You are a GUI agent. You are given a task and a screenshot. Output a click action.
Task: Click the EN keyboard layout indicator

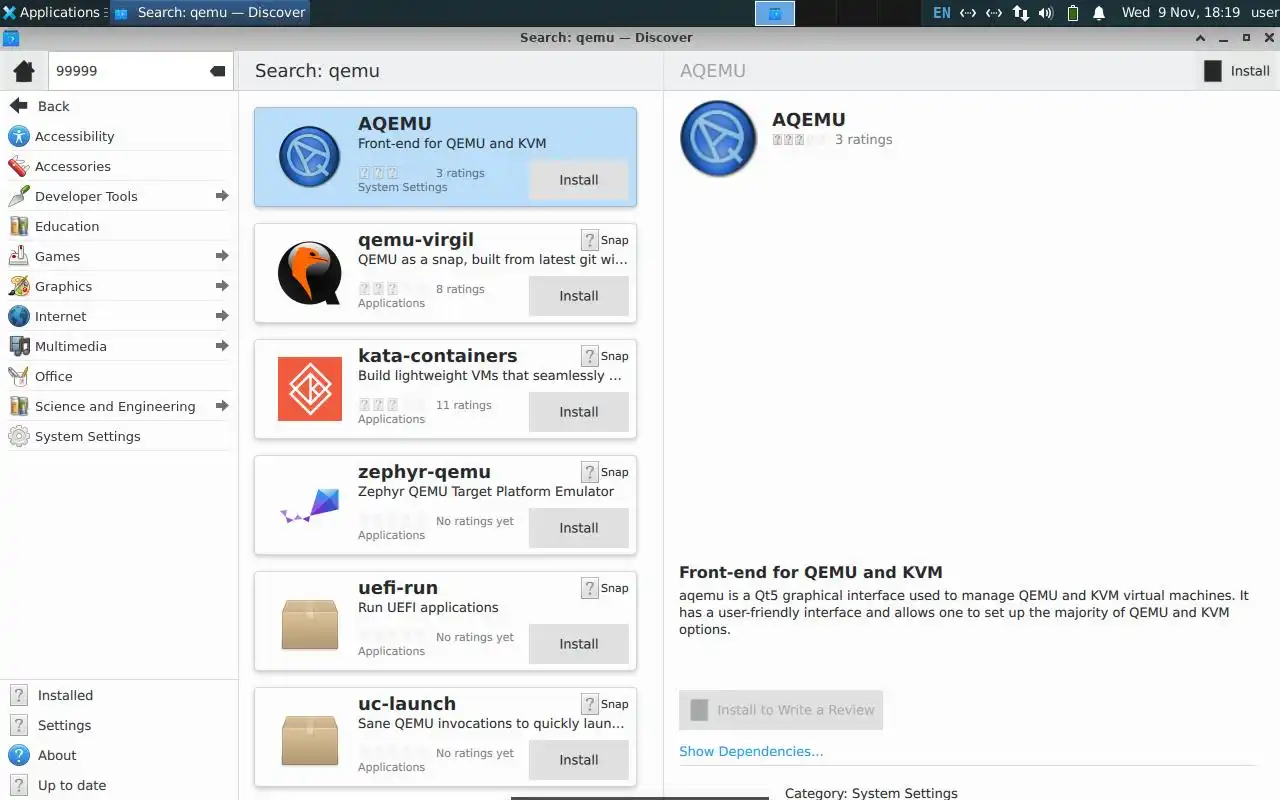pyautogui.click(x=942, y=13)
